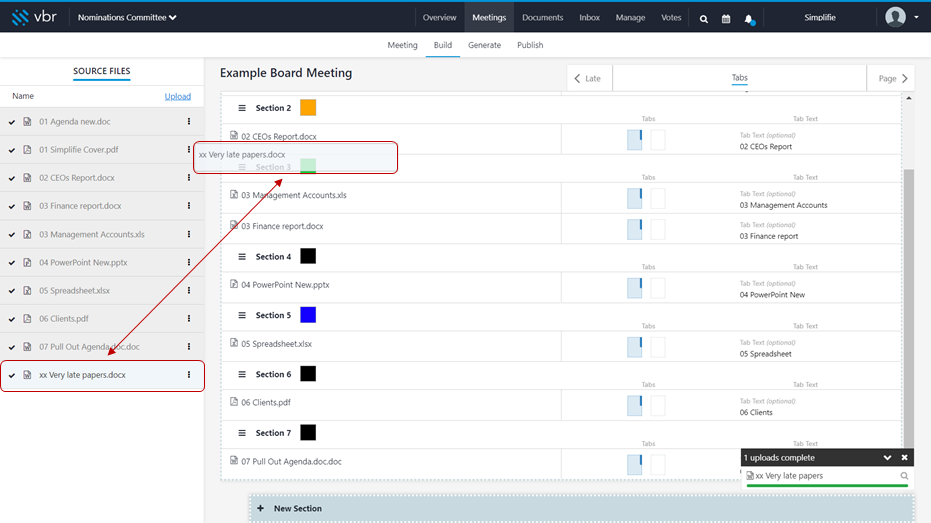The image size is (931, 523).
Task: Open the Votes menu
Action: [x=671, y=17]
